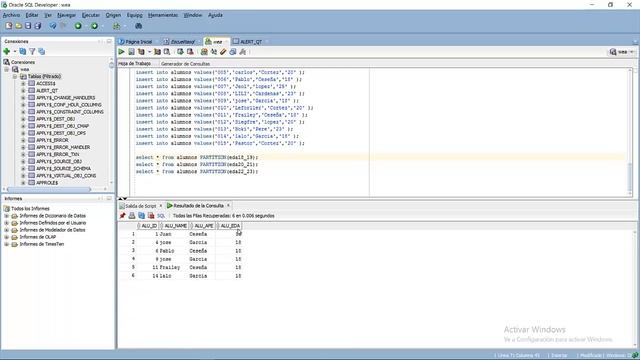Screen dimensions: 640x360
Task: Click the Rollback icon in worksheet toolbar
Action: pyautogui.click(x=190, y=52)
